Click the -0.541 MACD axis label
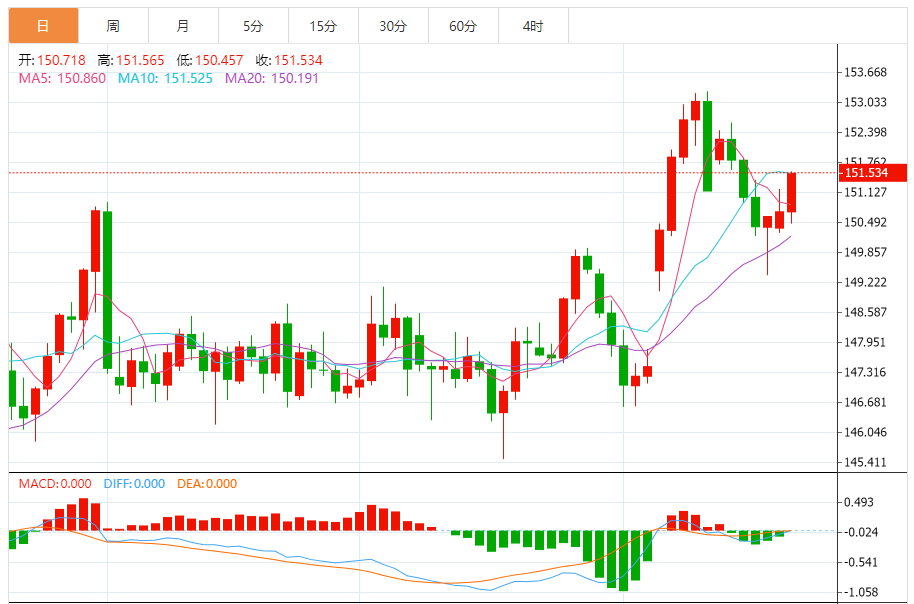 (860, 562)
